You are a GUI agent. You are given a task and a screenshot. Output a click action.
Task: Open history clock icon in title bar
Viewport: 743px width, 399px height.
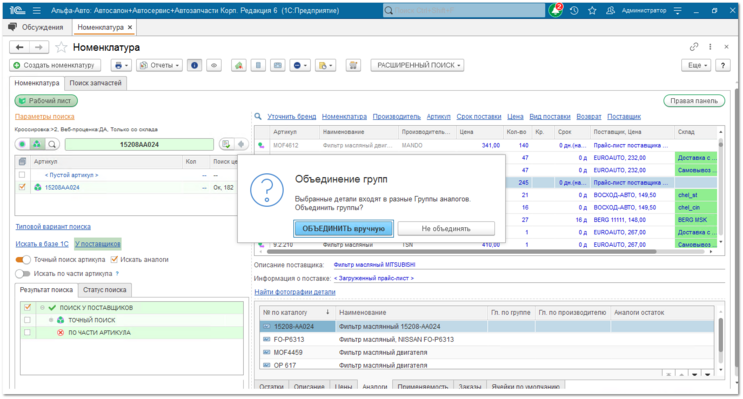click(x=574, y=10)
